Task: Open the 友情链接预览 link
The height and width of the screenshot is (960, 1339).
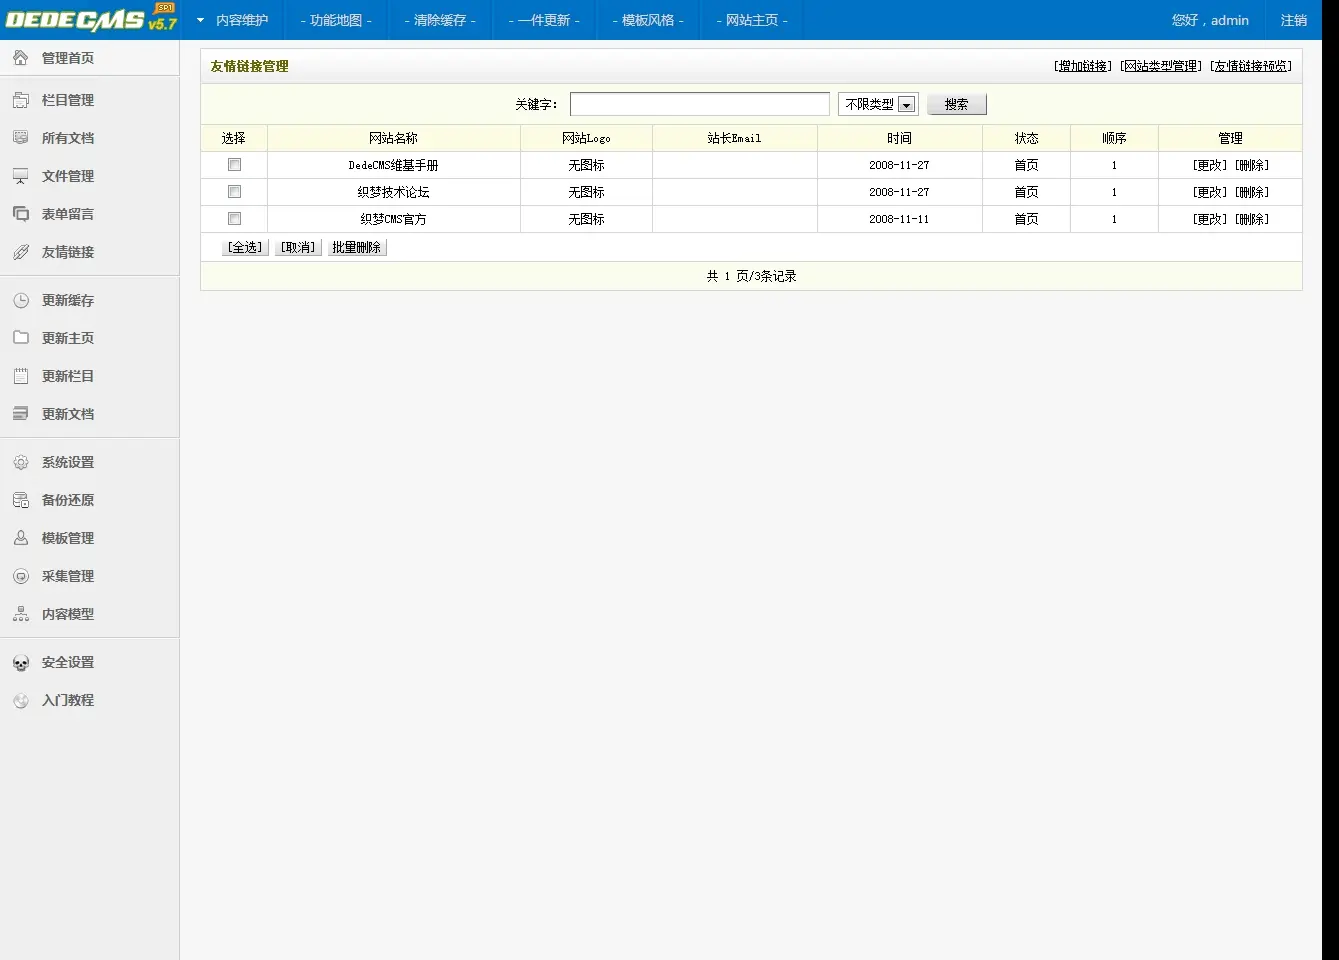Action: [1251, 66]
